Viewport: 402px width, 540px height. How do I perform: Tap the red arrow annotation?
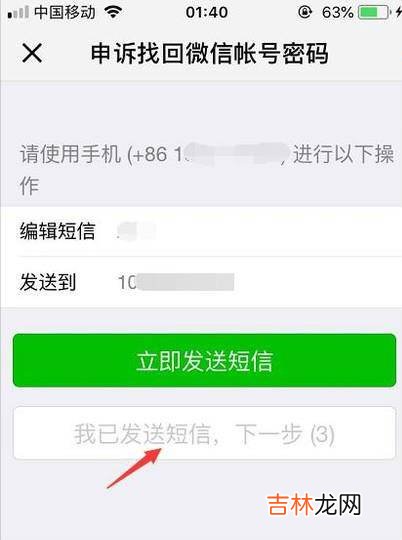134,468
